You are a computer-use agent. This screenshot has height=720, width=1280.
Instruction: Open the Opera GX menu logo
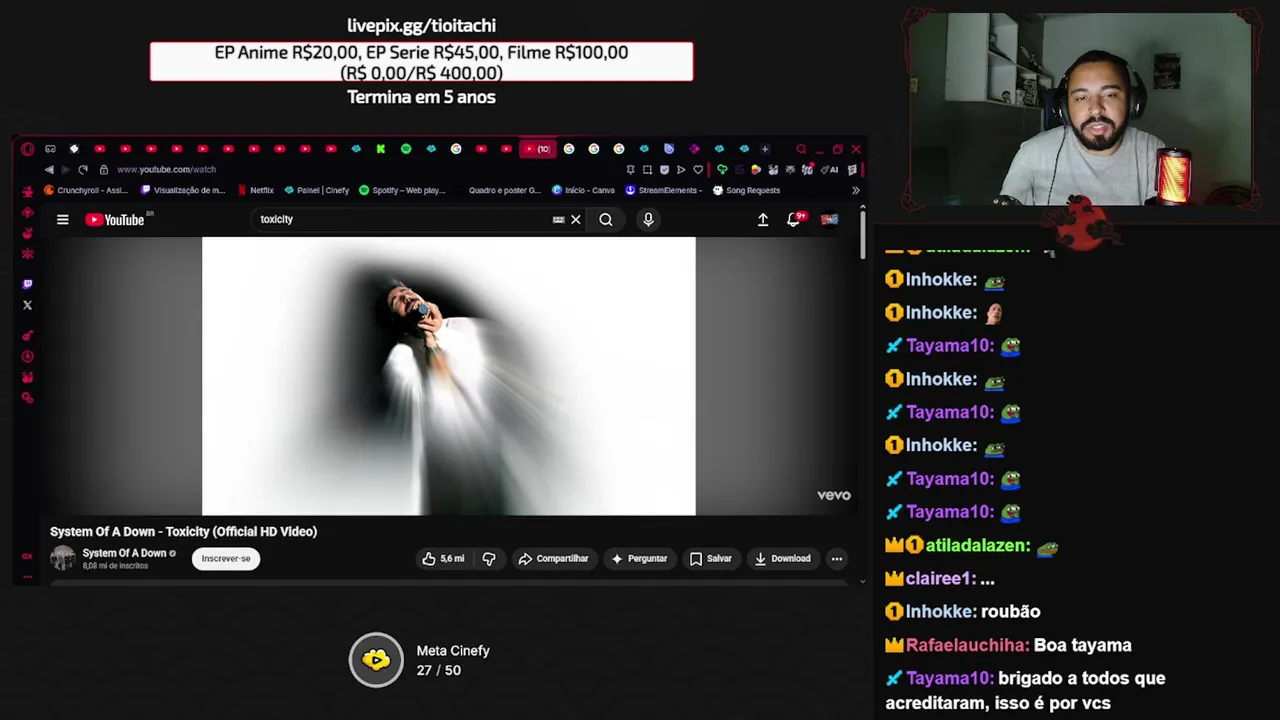27,149
